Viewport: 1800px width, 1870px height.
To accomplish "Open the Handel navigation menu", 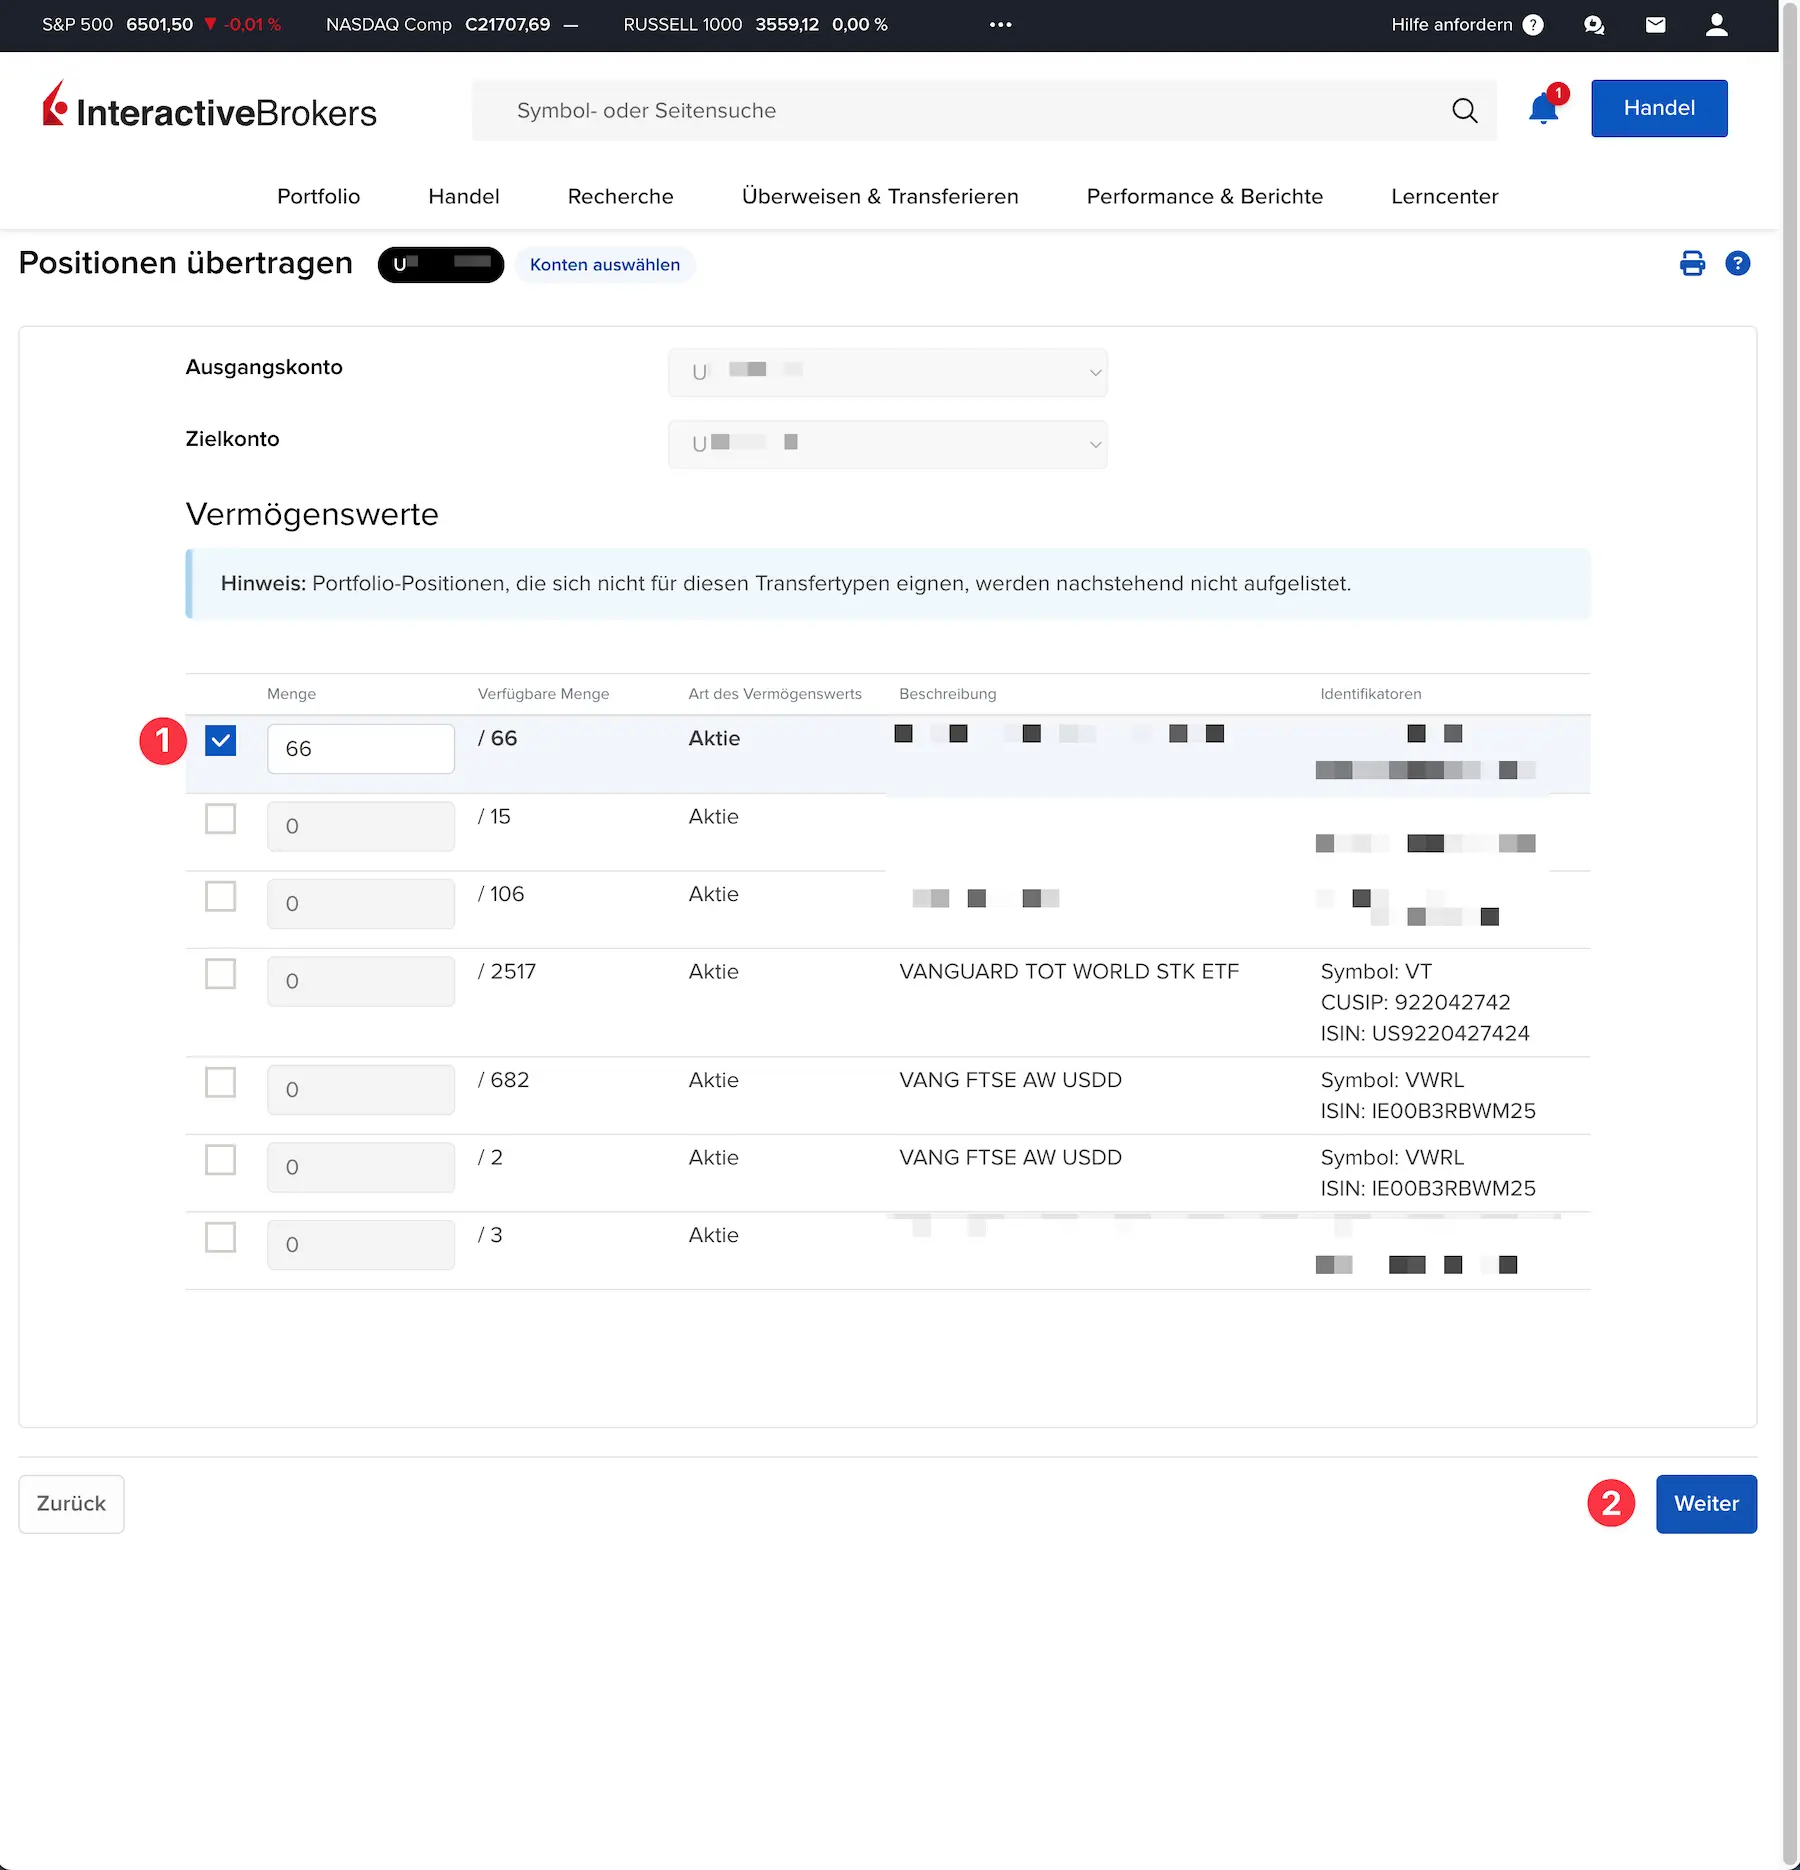I will click(464, 196).
